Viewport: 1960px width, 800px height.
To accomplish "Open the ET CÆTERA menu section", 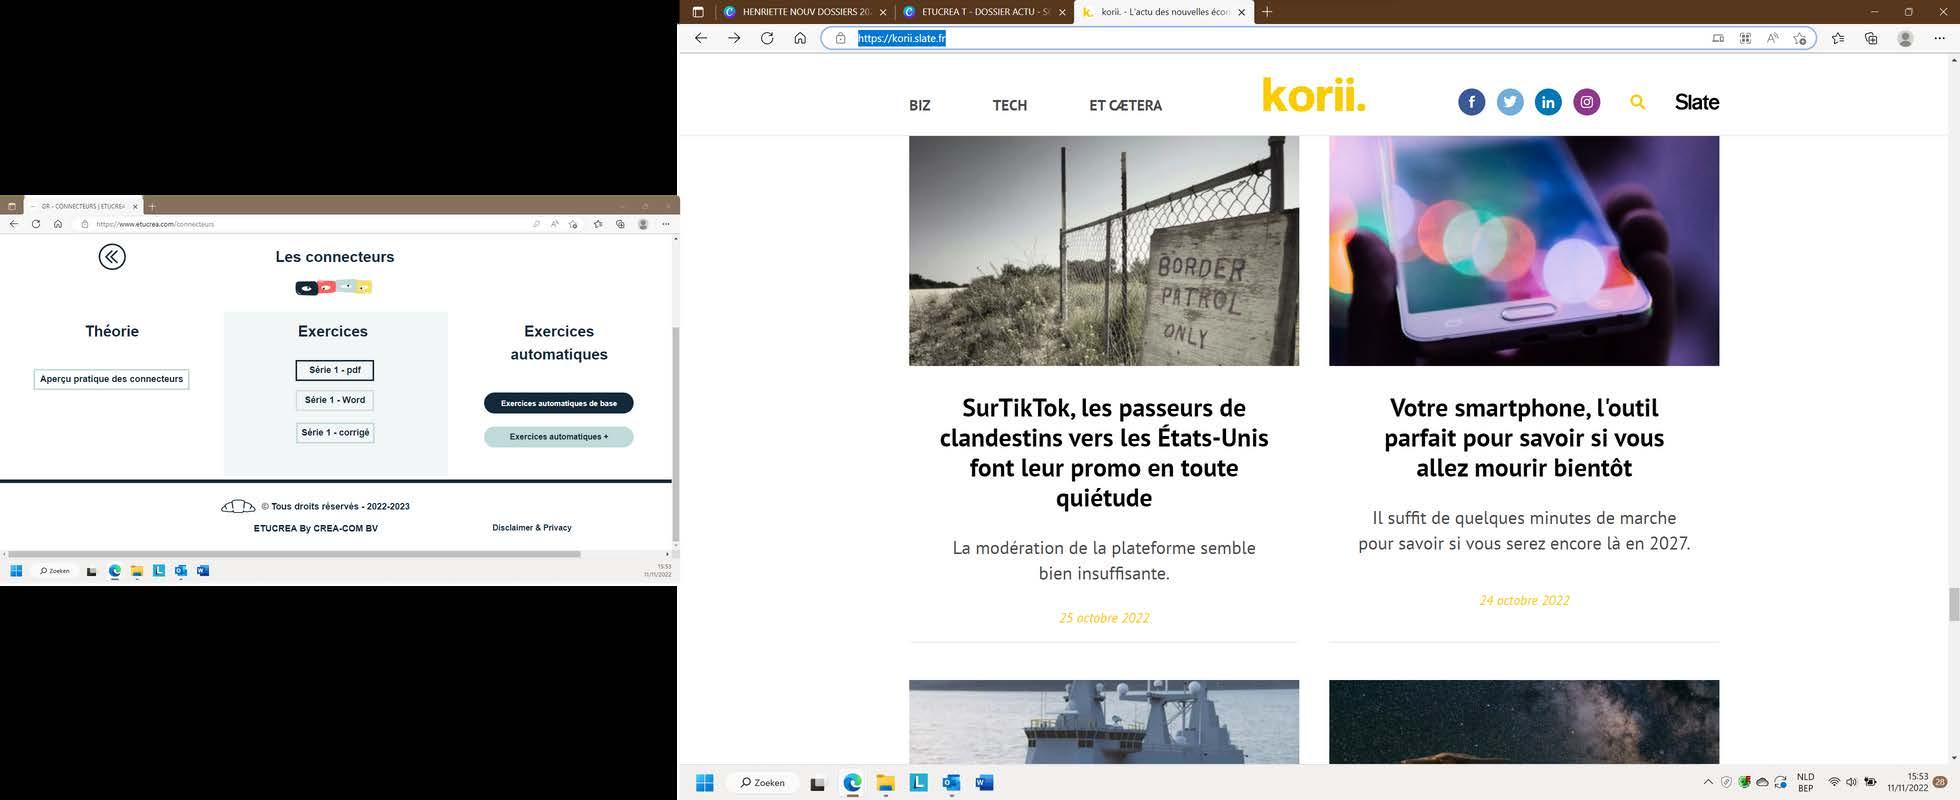I will [1125, 105].
